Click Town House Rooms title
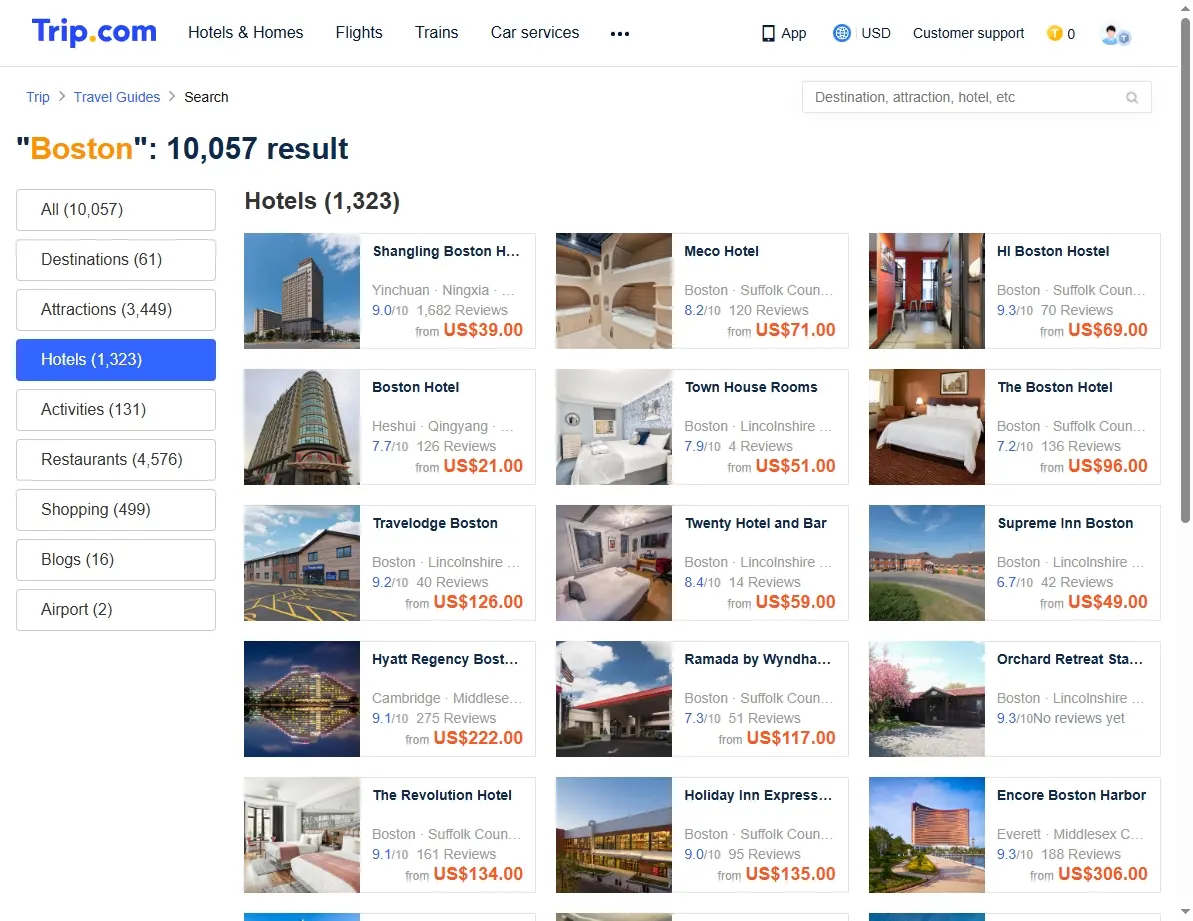The height and width of the screenshot is (921, 1193). pos(751,387)
